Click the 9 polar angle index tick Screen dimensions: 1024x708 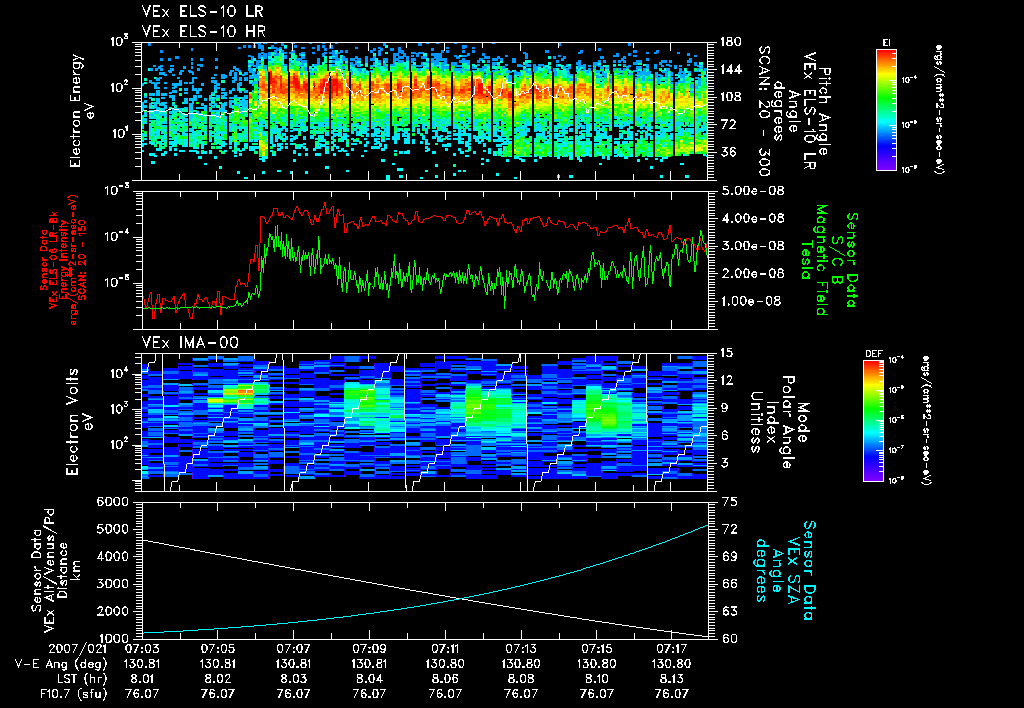[x=723, y=408]
